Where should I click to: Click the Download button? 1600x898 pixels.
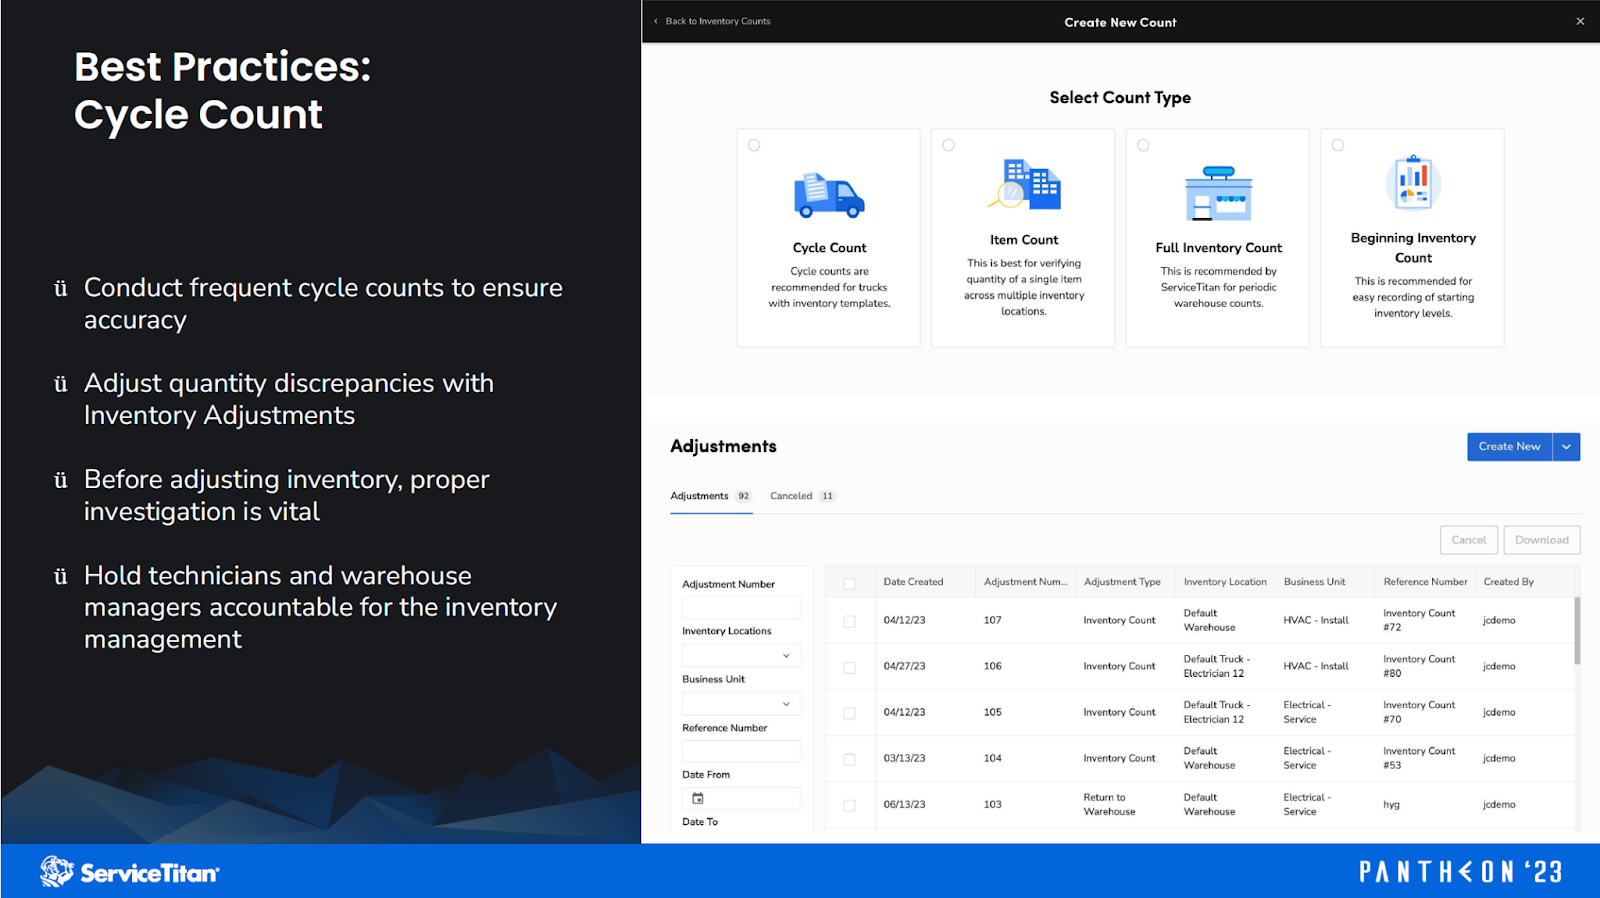click(1542, 540)
